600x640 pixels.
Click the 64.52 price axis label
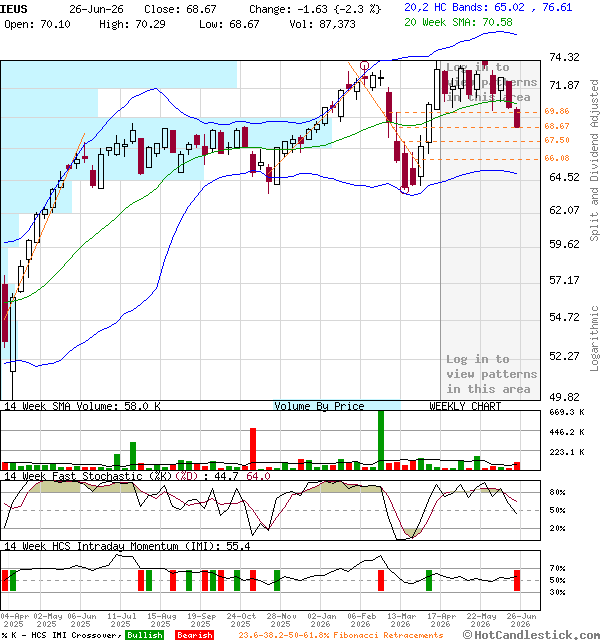[564, 177]
